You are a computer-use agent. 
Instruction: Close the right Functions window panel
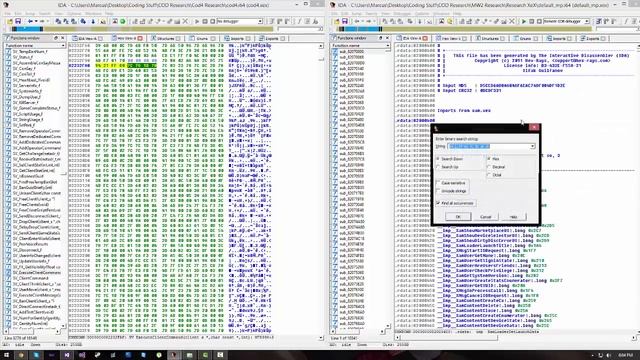coord(387,38)
